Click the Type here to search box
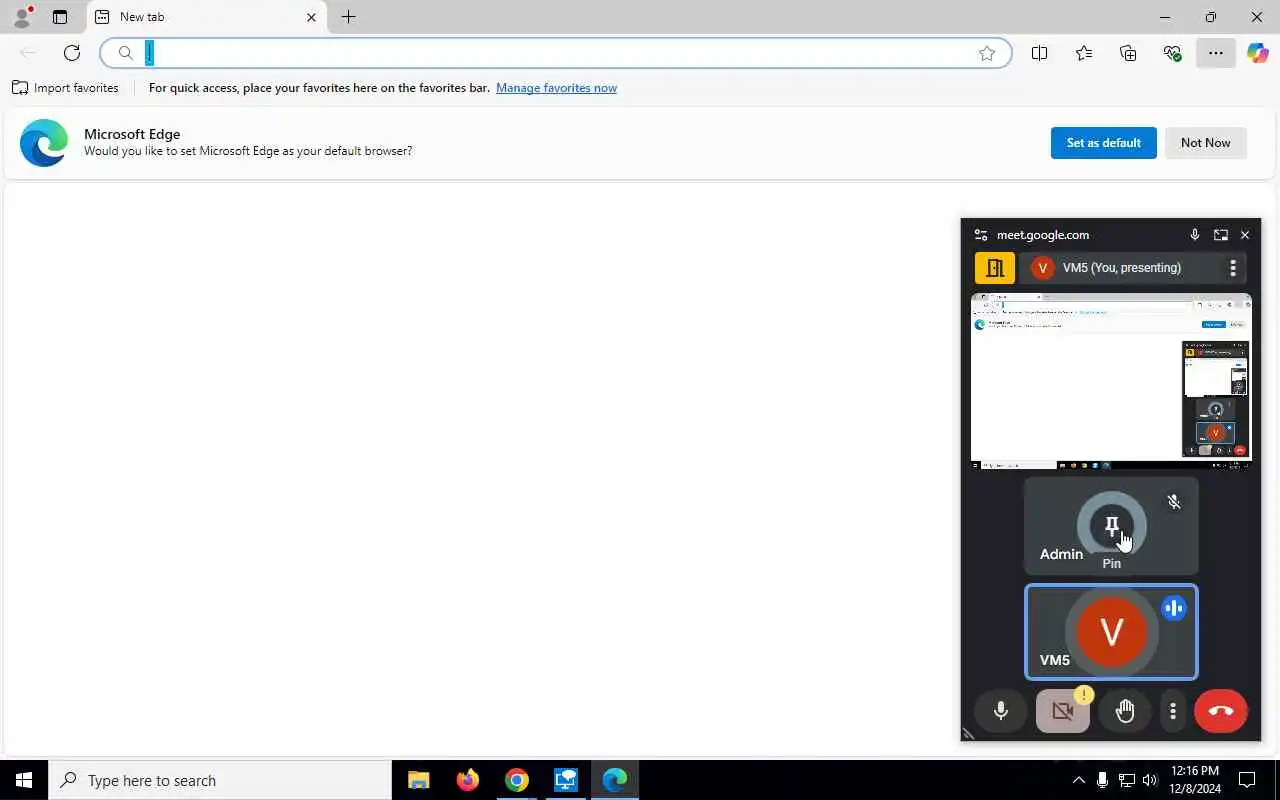This screenshot has height=800, width=1280. point(220,780)
